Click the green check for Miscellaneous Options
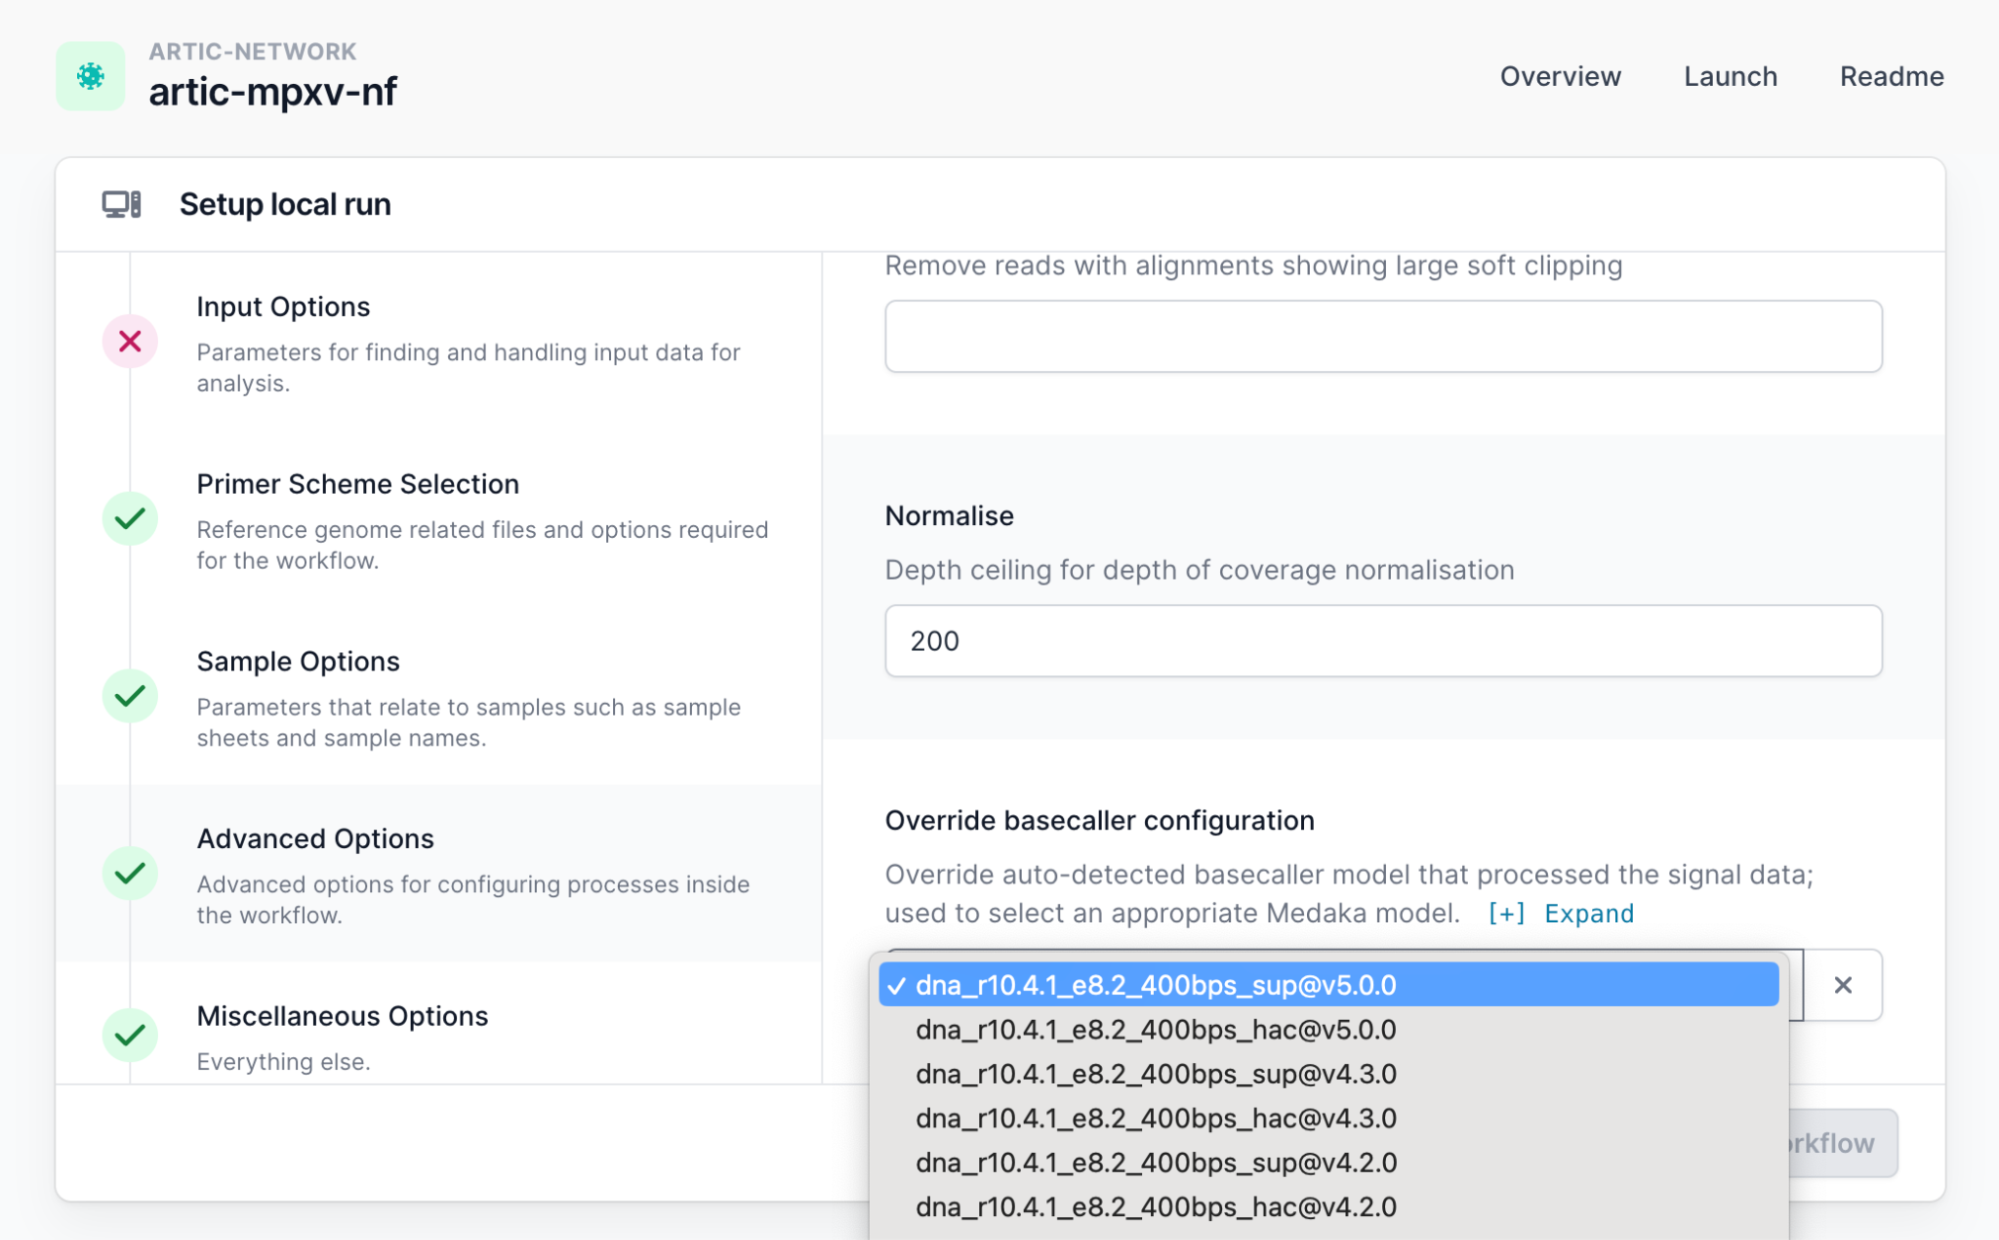 pyautogui.click(x=130, y=1035)
